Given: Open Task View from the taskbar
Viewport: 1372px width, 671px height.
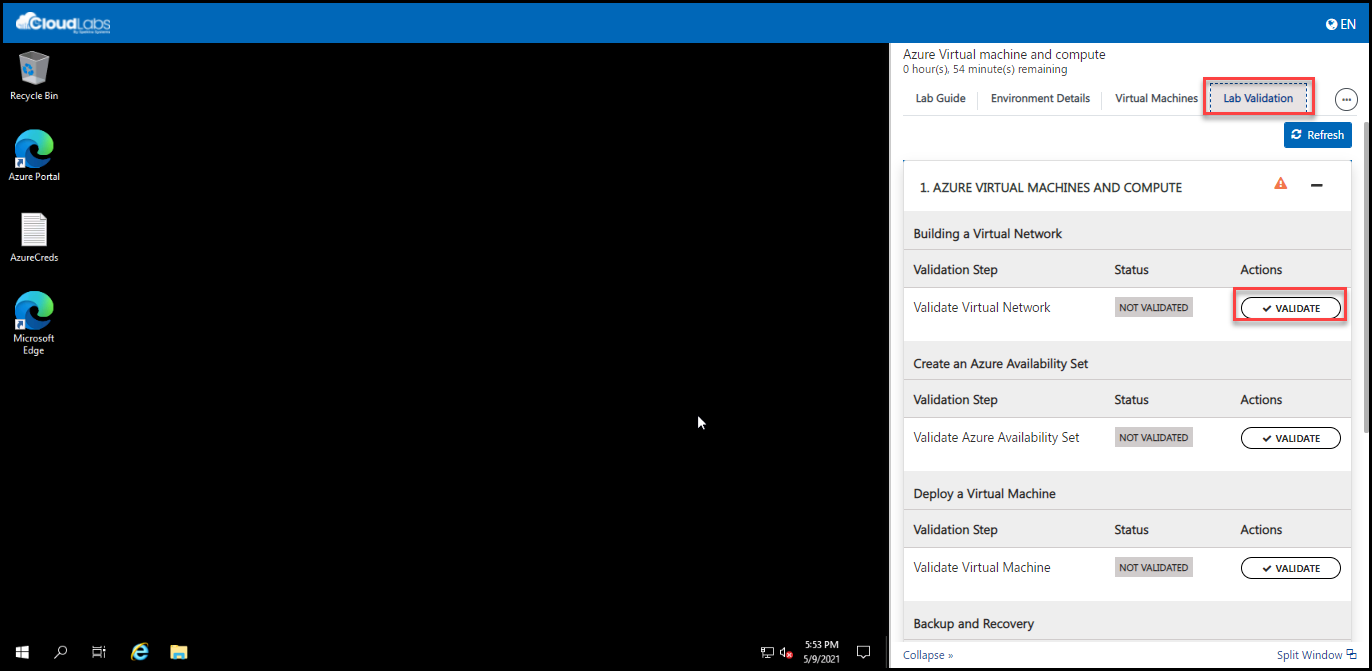Looking at the screenshot, I should coord(99,651).
